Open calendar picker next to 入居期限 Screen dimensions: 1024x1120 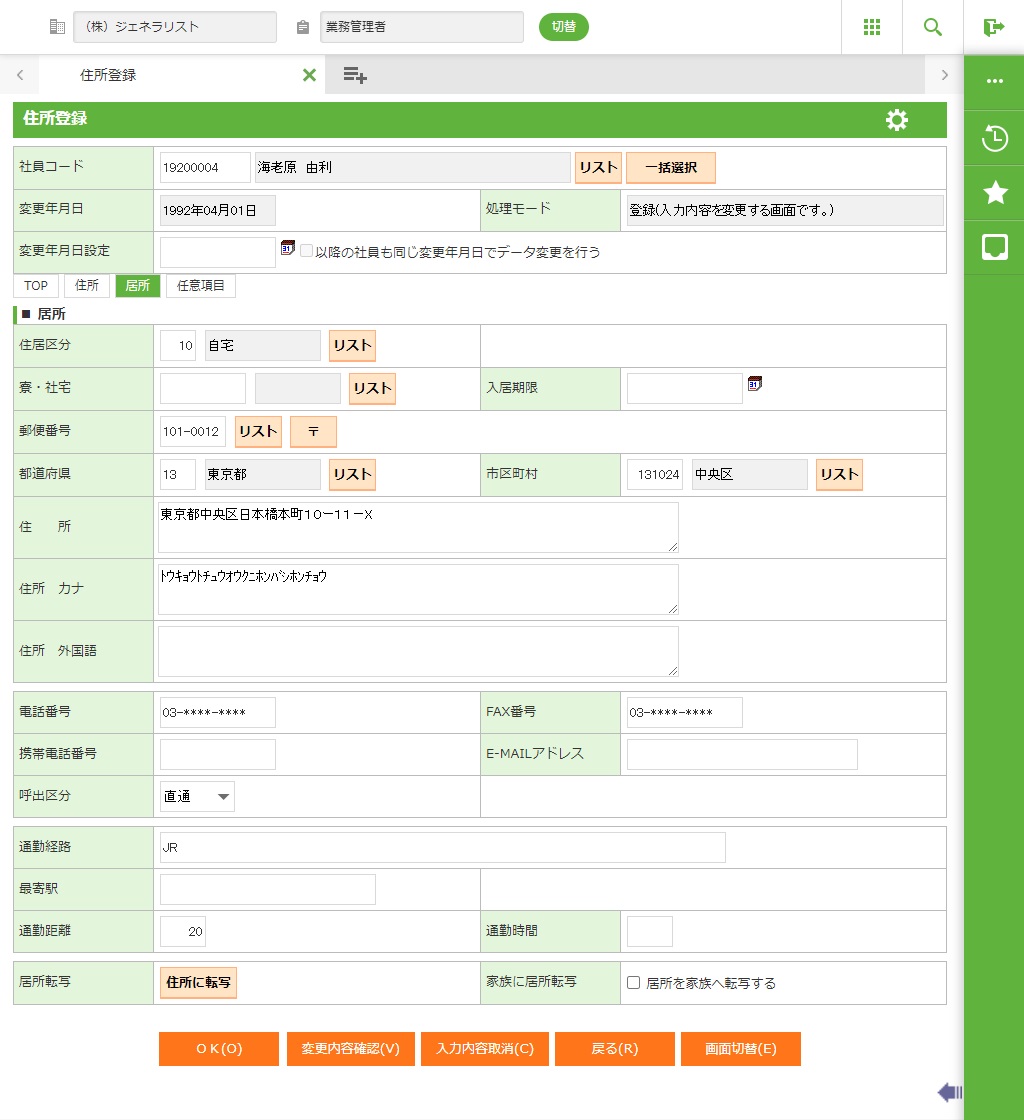[x=755, y=384]
